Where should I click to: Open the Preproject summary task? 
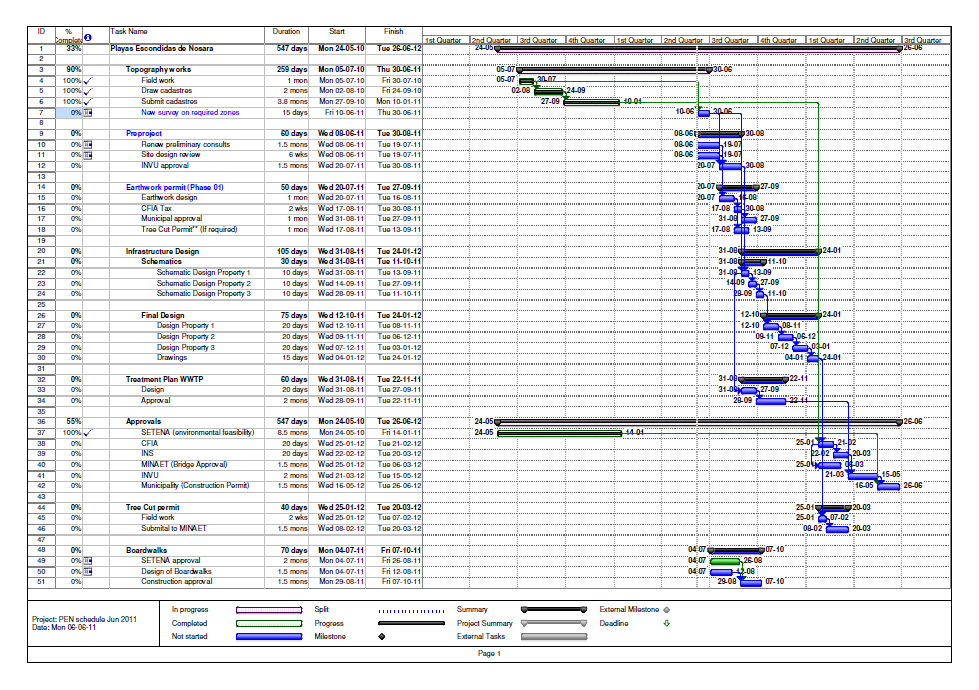click(x=144, y=134)
